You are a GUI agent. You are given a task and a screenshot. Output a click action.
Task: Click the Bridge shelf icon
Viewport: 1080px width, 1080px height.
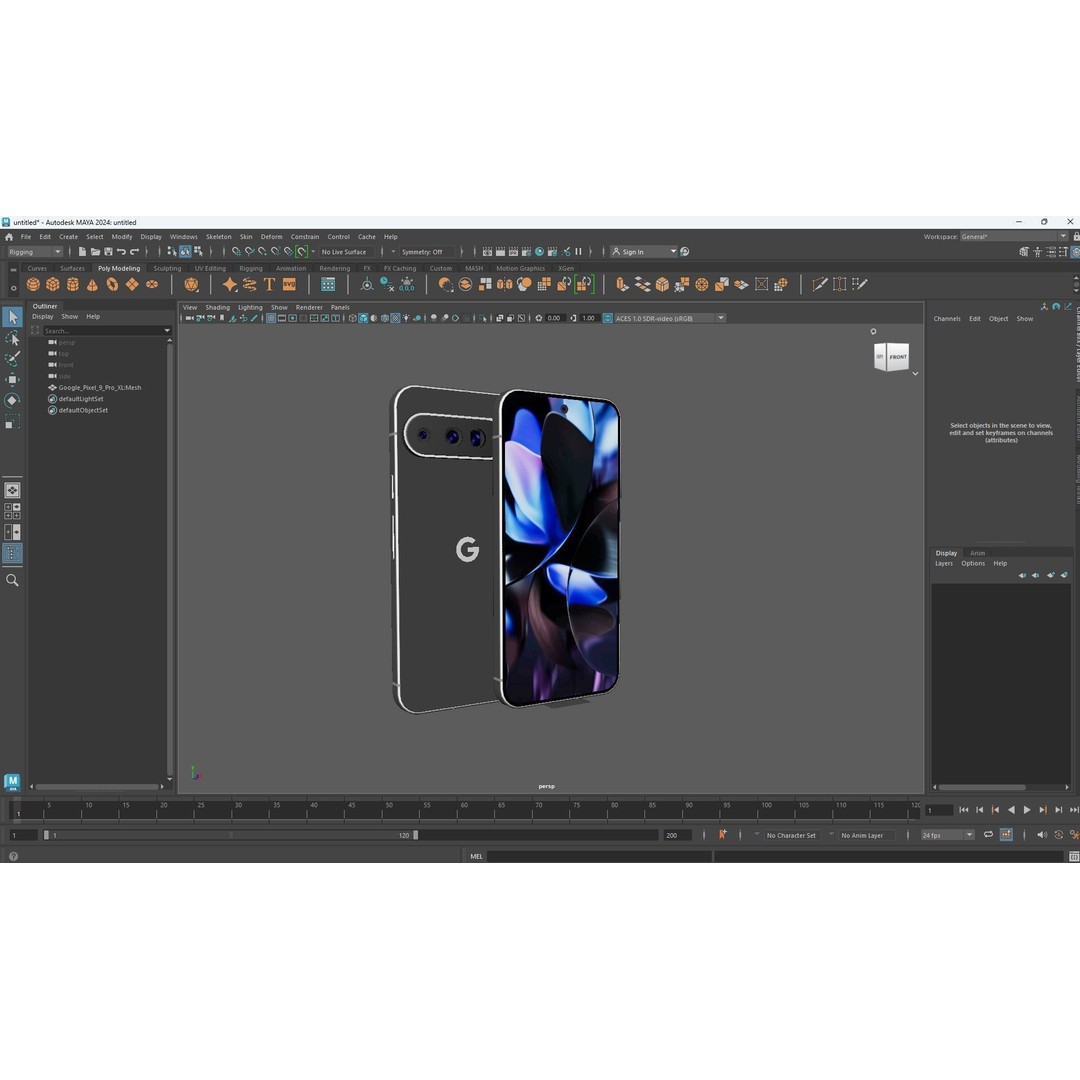pyautogui.click(x=643, y=284)
